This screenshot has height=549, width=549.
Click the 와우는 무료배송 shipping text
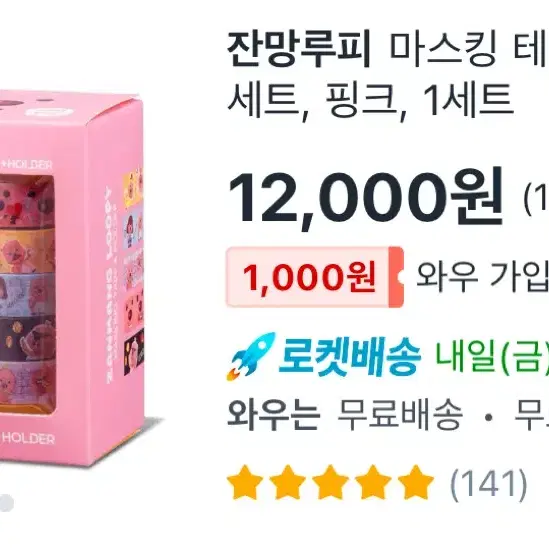345,416
